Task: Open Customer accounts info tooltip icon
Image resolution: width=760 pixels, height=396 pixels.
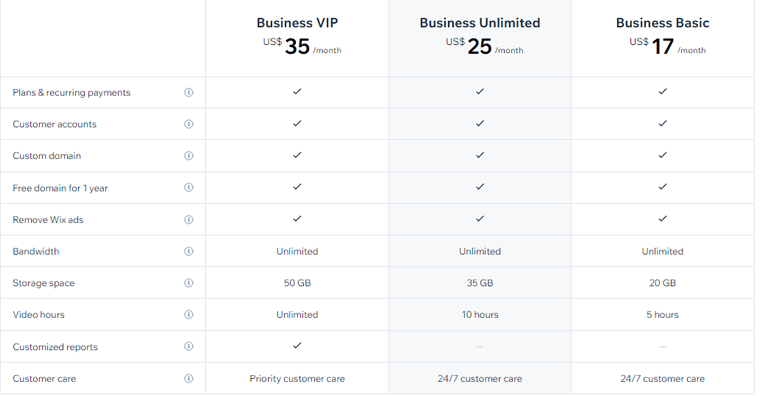Action: (189, 124)
